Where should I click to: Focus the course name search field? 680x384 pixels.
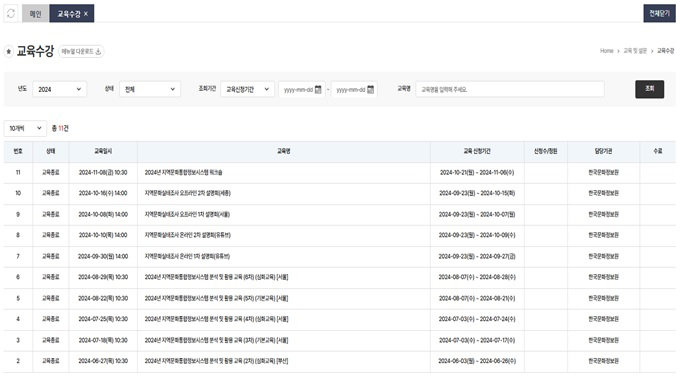tap(510, 89)
